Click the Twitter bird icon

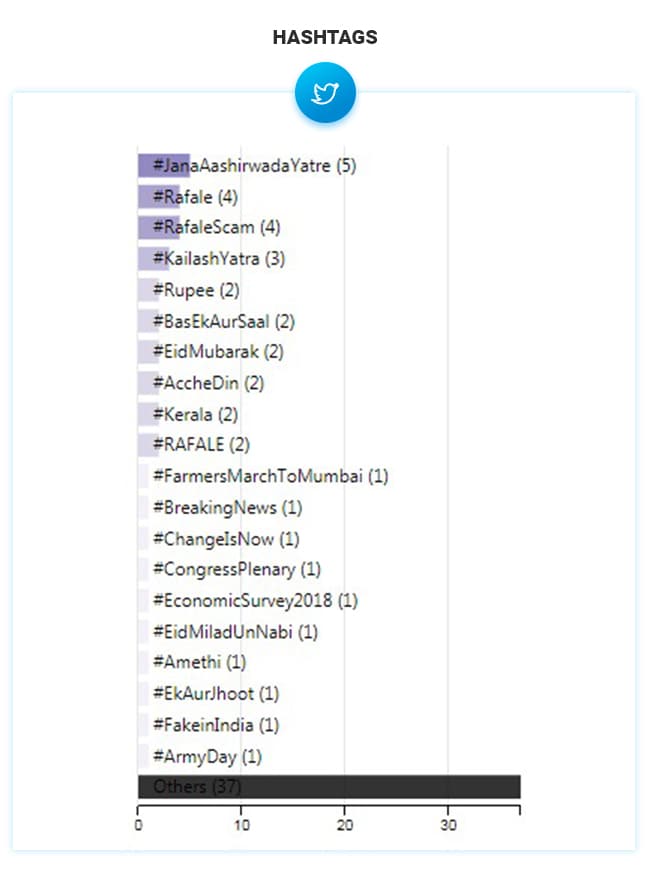pyautogui.click(x=325, y=93)
